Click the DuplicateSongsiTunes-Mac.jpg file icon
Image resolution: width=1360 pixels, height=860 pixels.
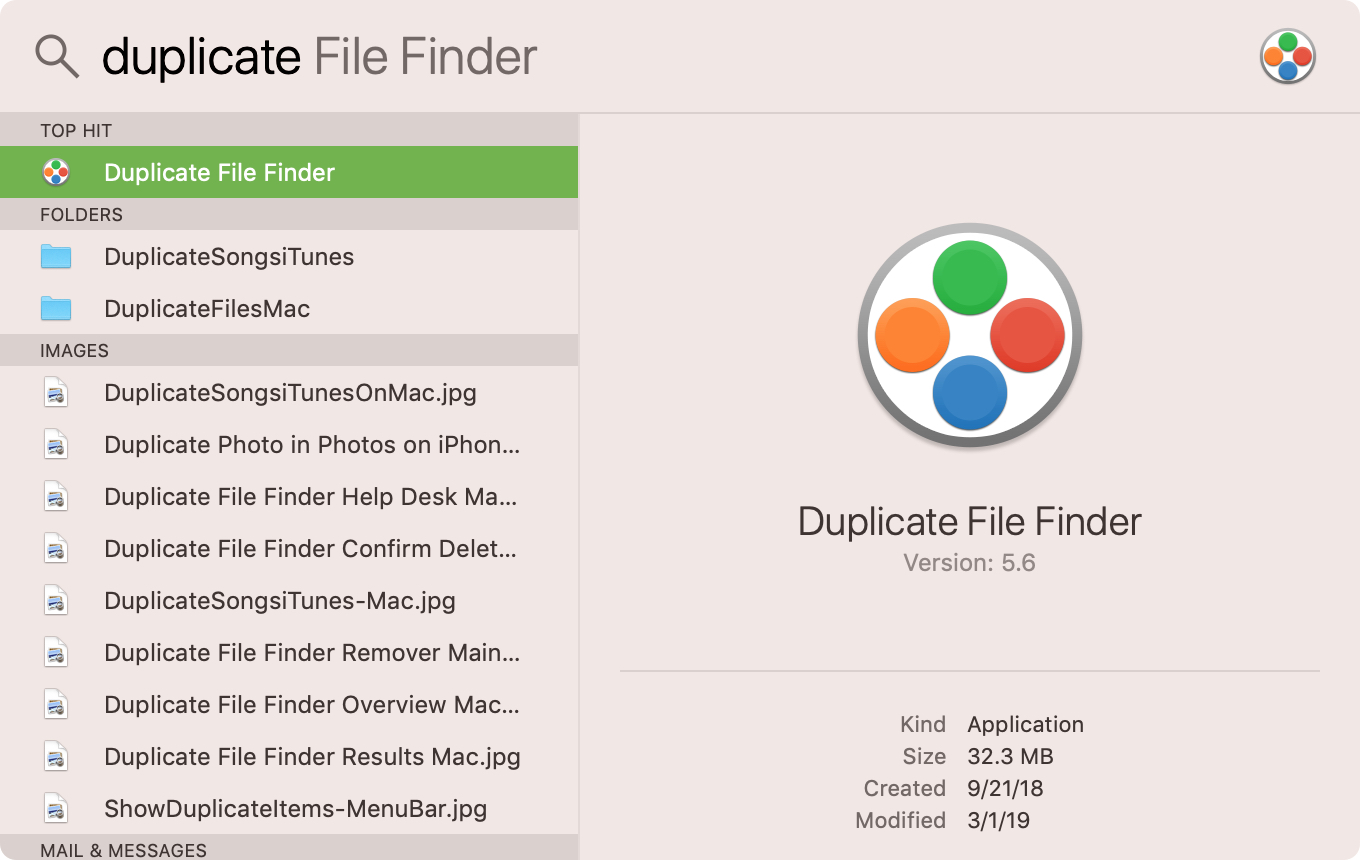pos(56,601)
